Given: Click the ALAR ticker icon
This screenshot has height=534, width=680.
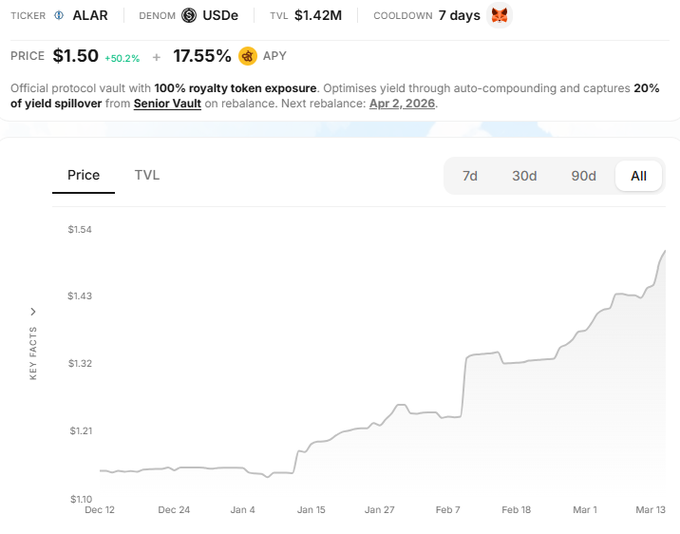Looking at the screenshot, I should tap(59, 15).
